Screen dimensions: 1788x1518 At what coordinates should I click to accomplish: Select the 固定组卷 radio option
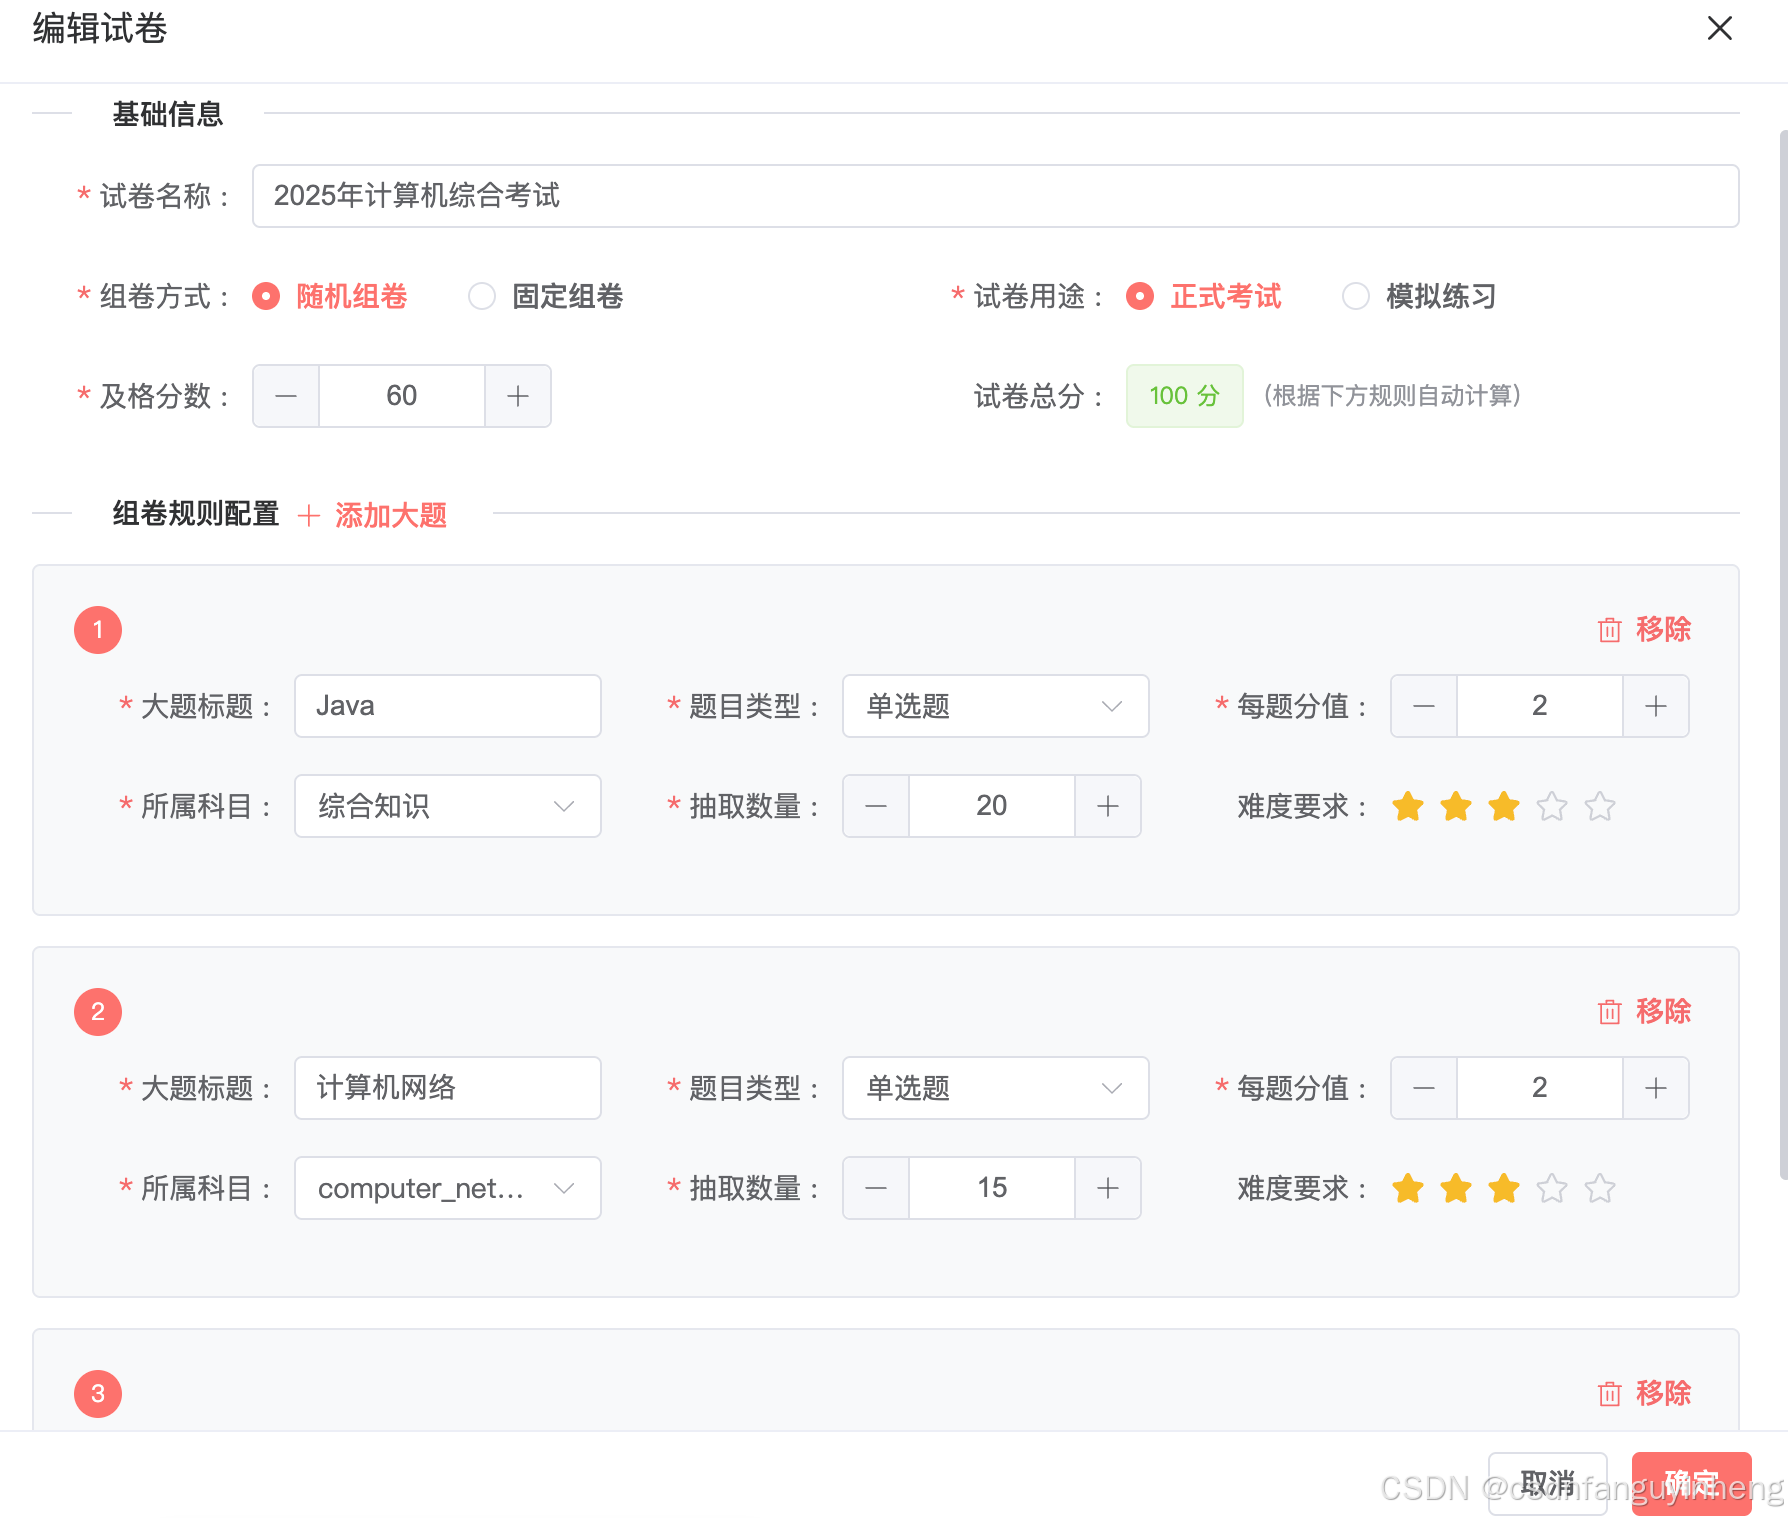546,296
